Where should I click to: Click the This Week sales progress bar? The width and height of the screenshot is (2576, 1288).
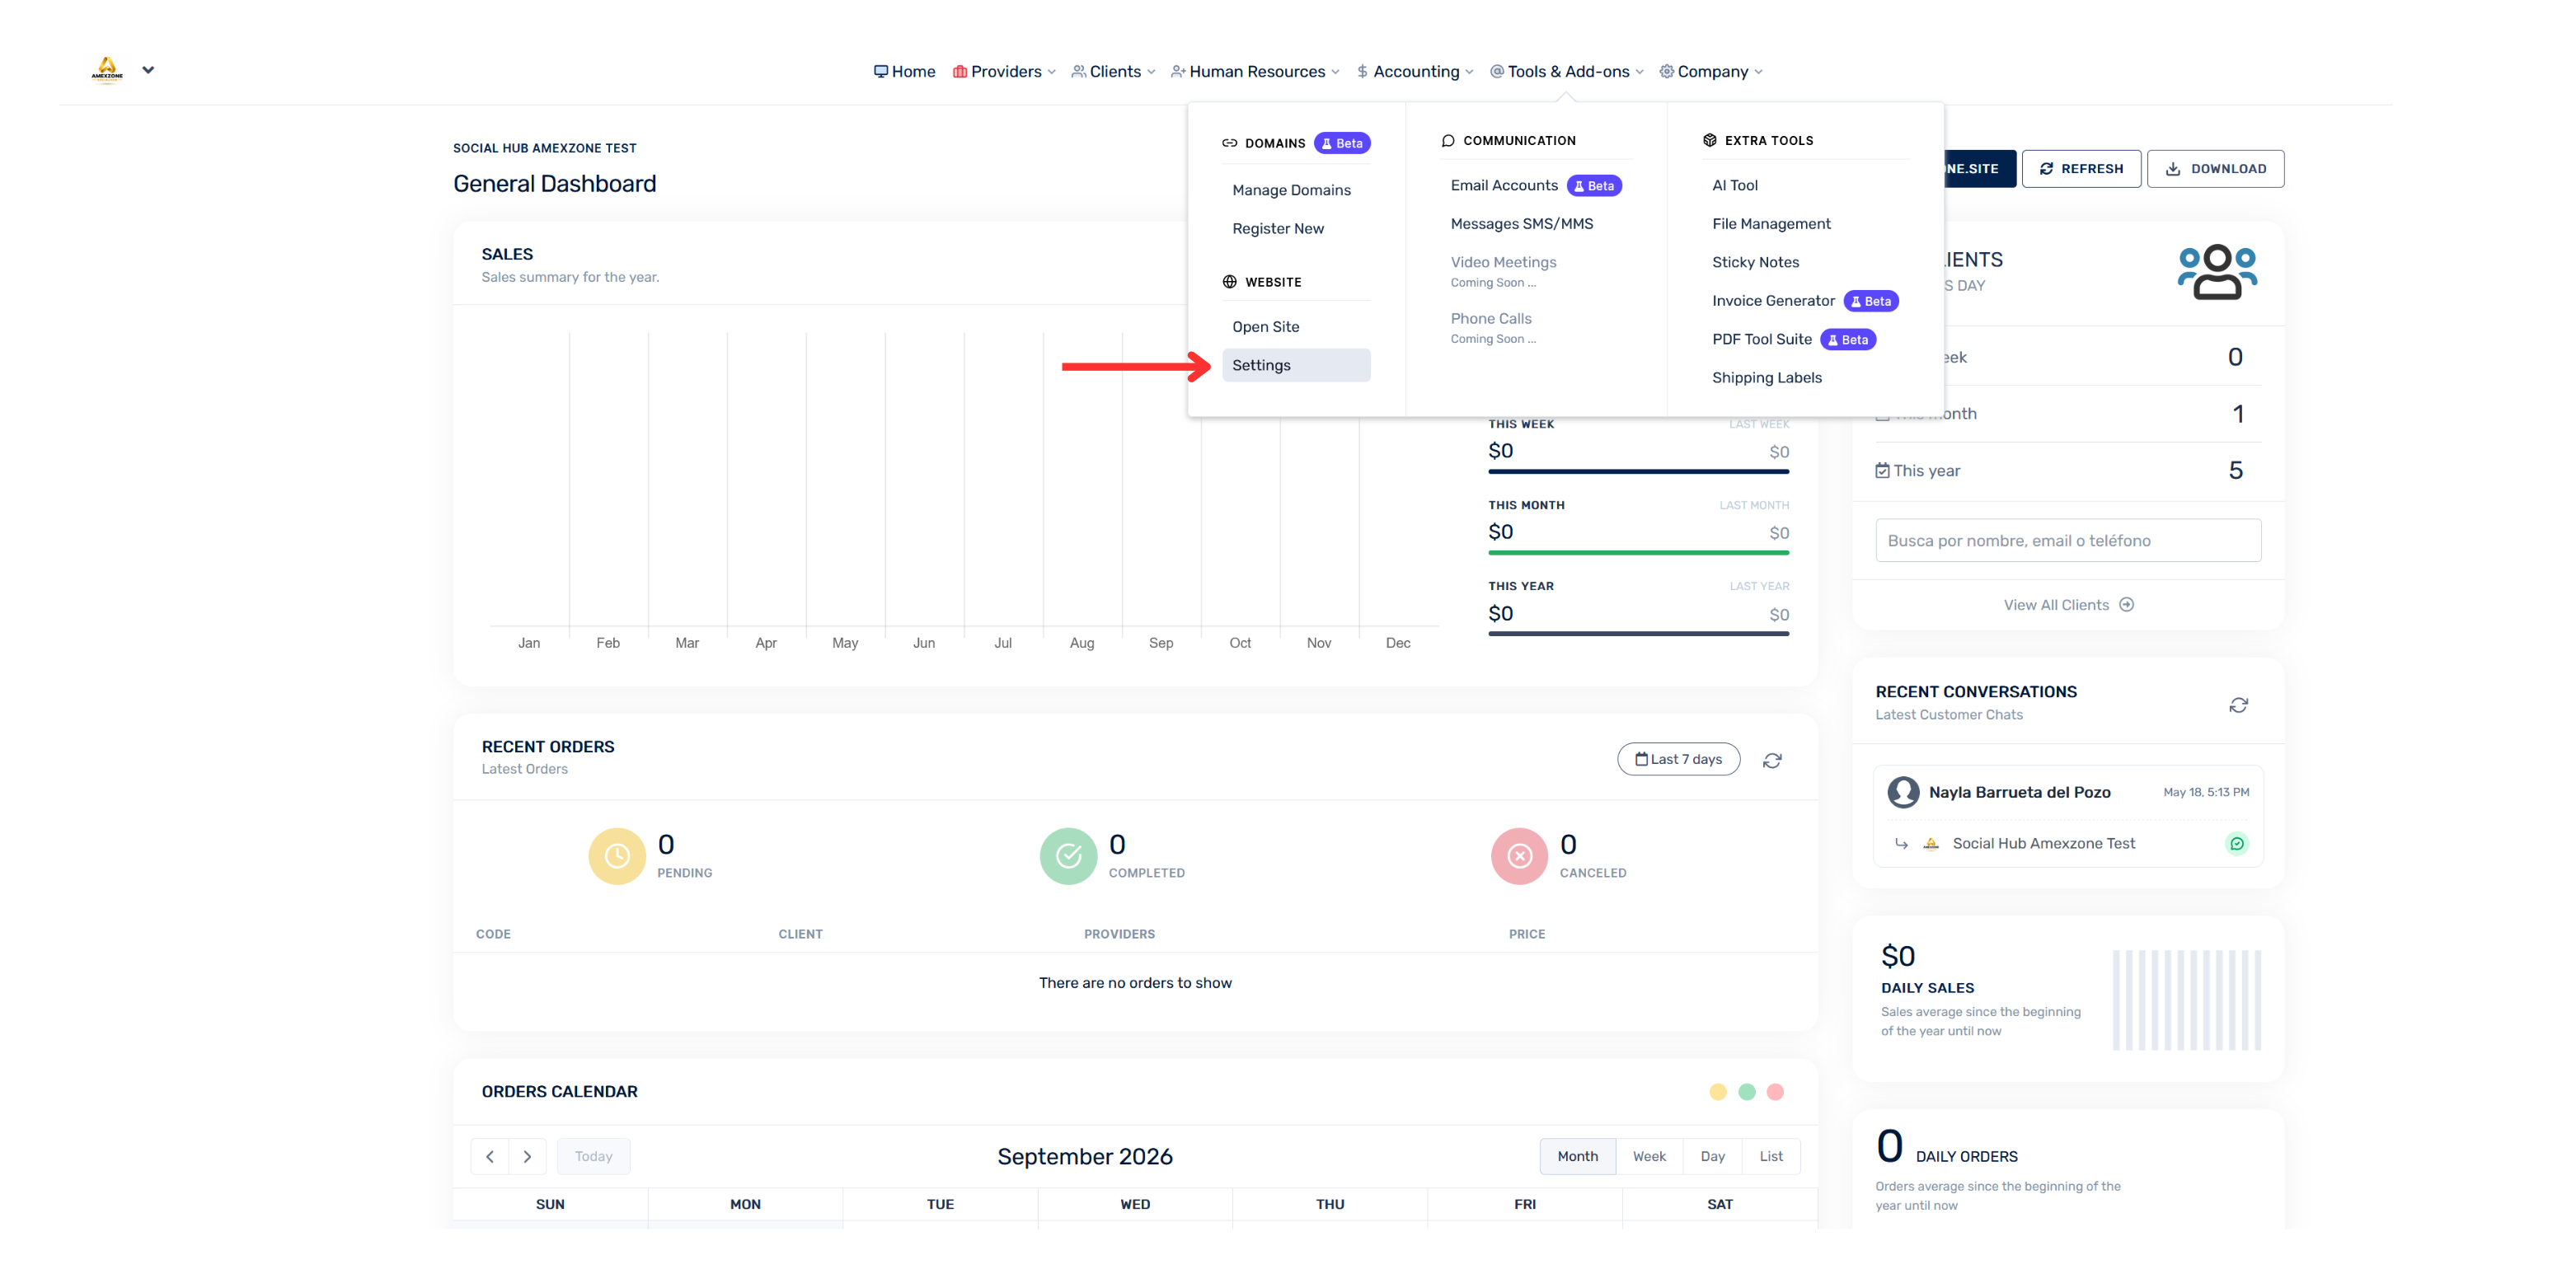tap(1638, 471)
